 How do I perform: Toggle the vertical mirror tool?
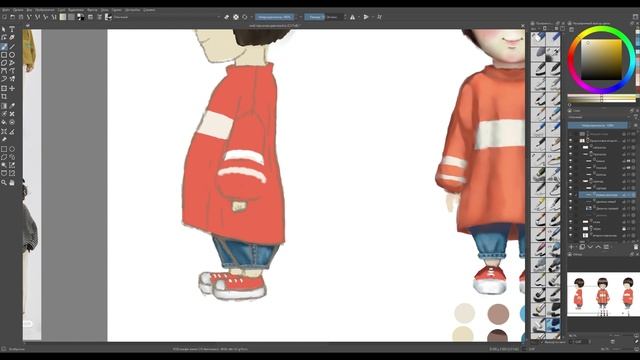pyautogui.click(x=366, y=17)
